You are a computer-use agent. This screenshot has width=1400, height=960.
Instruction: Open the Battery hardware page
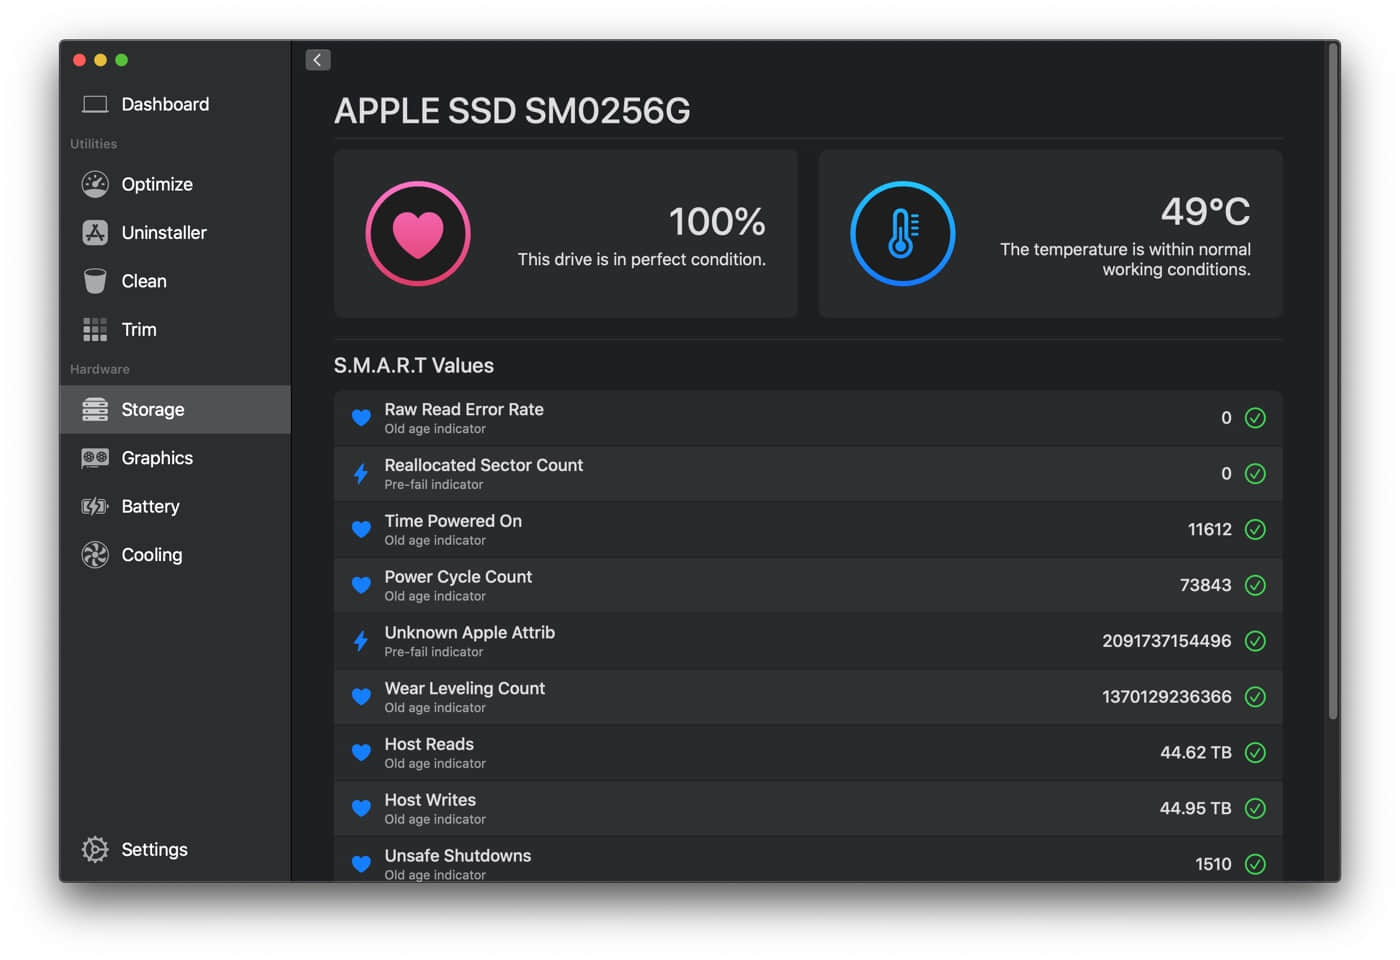point(175,506)
